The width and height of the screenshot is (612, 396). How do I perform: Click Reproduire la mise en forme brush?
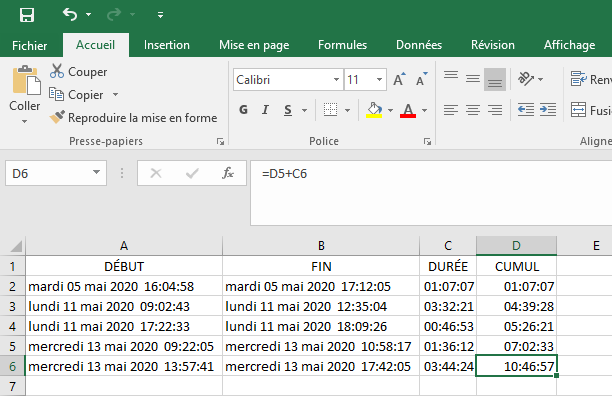[57, 117]
